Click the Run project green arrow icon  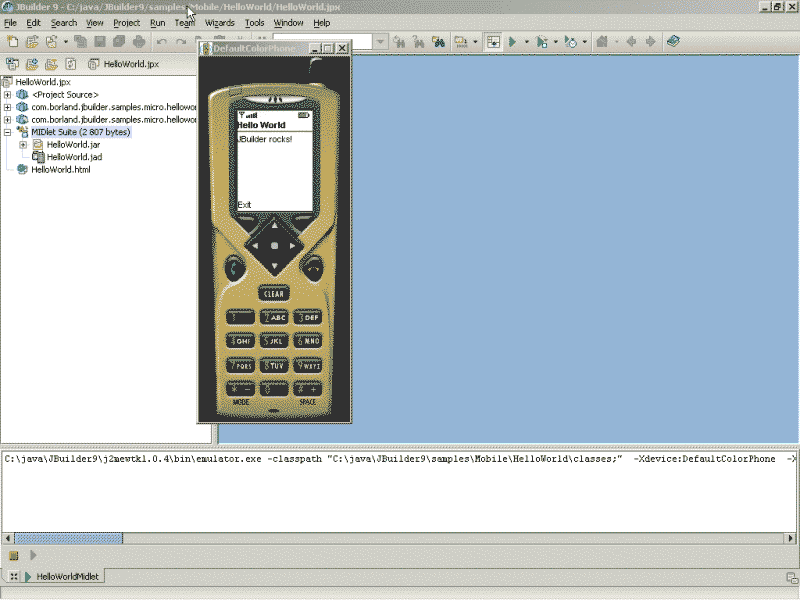(512, 42)
